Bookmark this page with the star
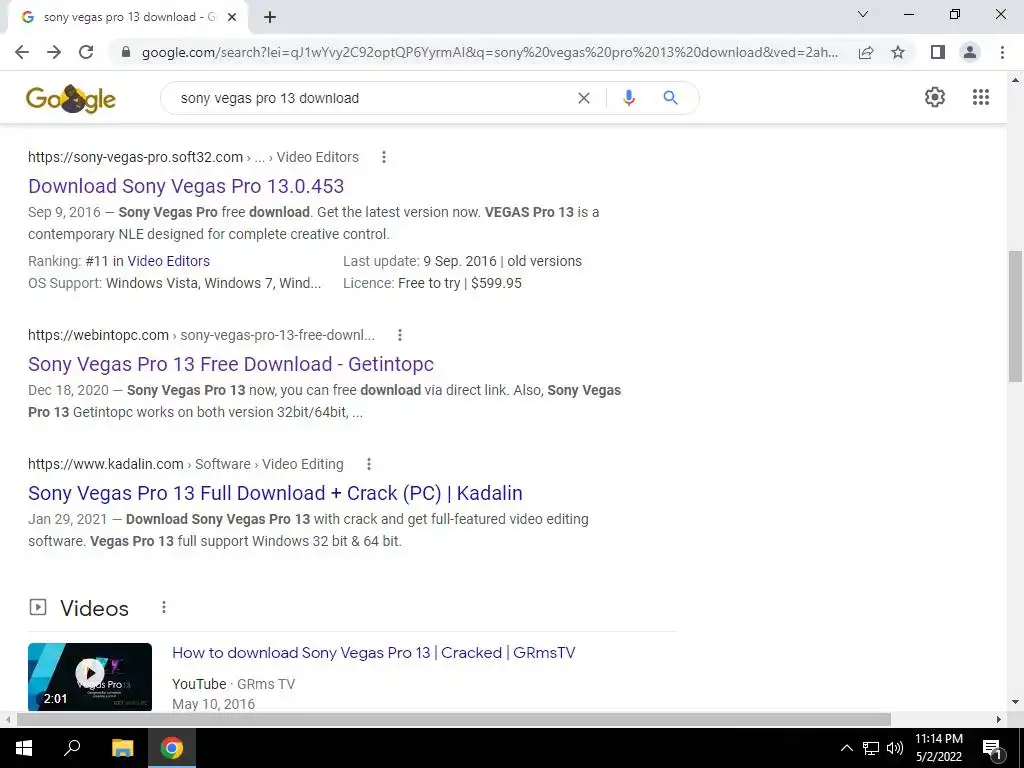 tap(898, 52)
